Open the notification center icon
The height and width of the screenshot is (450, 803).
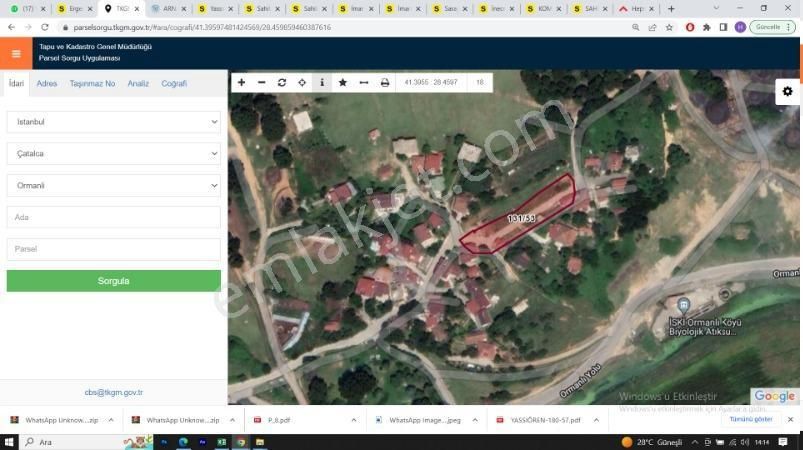tap(783, 442)
